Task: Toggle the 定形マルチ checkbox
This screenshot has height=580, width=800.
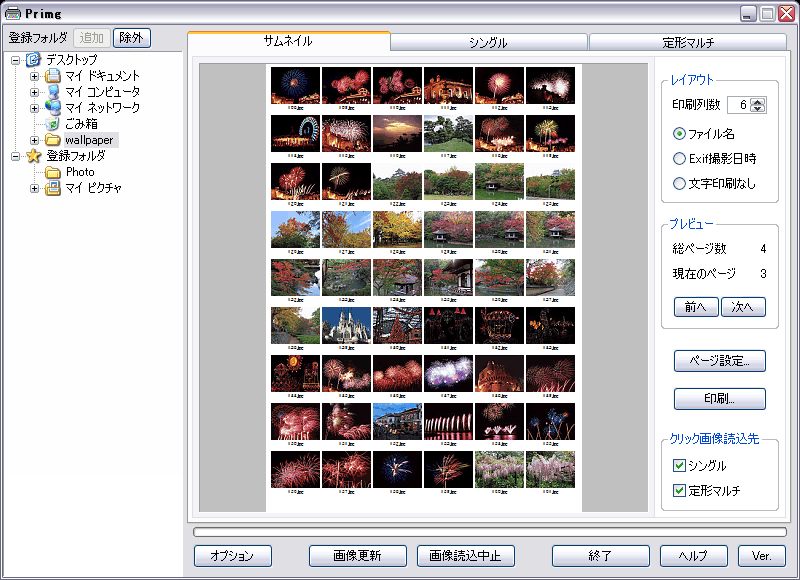Action: point(680,490)
